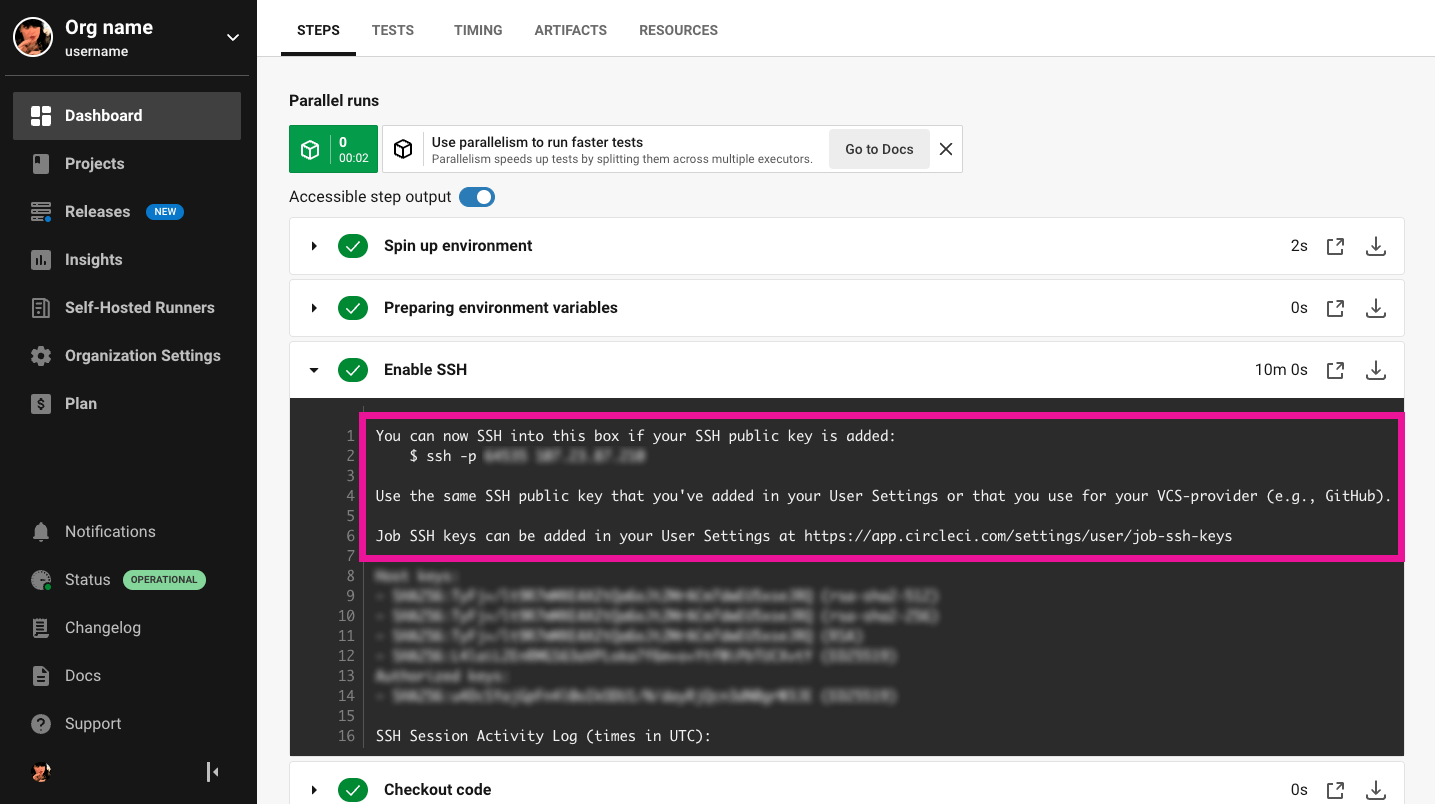Switch to the TIMING tab
Viewport: 1435px width, 804px height.
point(478,30)
